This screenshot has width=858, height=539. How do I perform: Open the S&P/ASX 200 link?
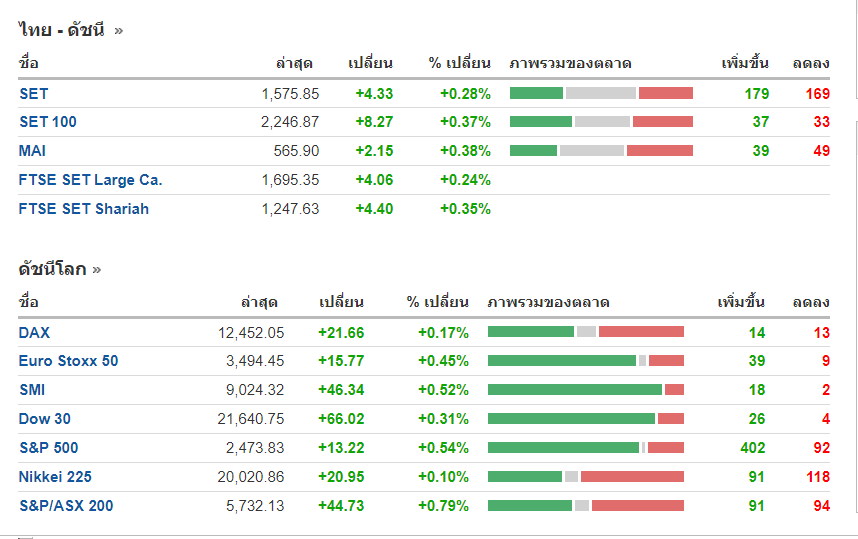[x=66, y=506]
